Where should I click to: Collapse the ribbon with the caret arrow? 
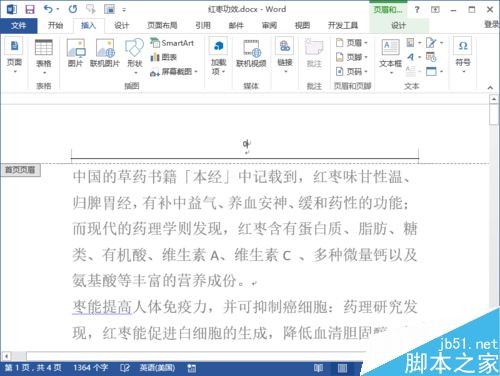pyautogui.click(x=490, y=88)
